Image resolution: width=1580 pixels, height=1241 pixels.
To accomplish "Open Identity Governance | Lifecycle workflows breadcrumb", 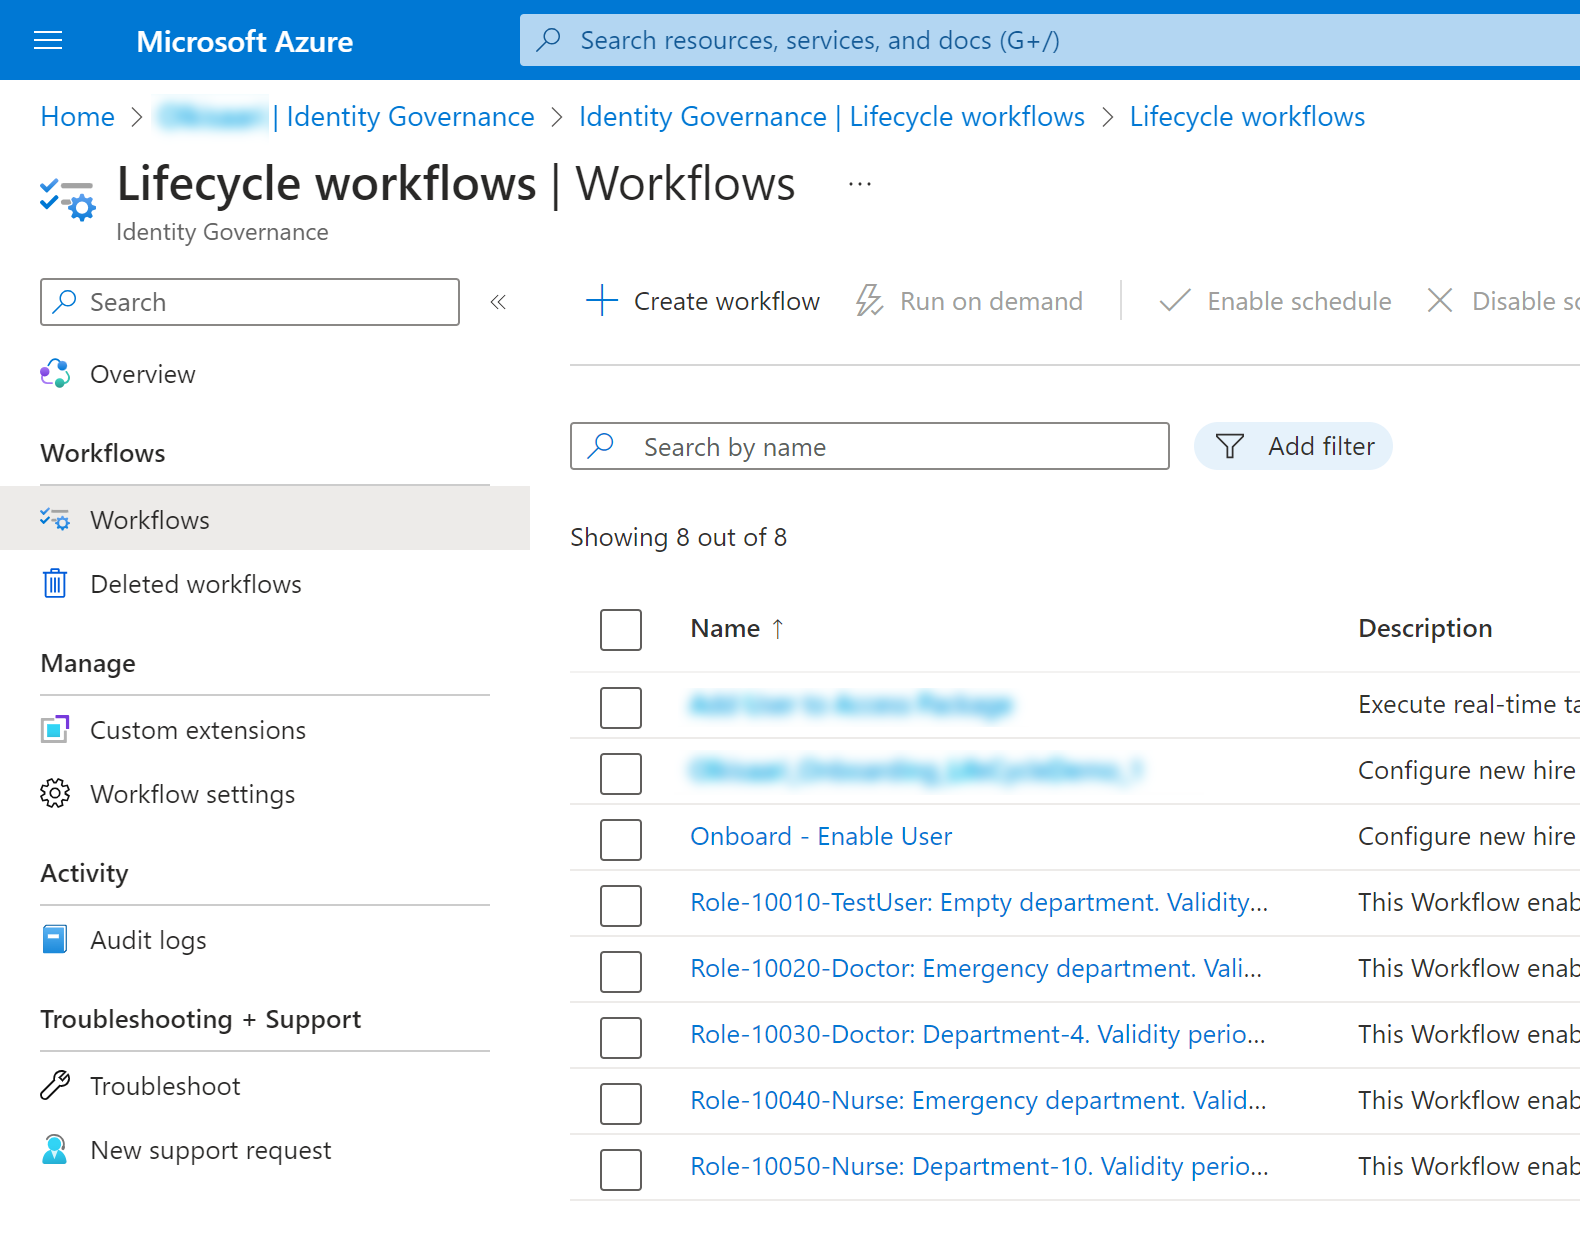I will click(x=832, y=117).
